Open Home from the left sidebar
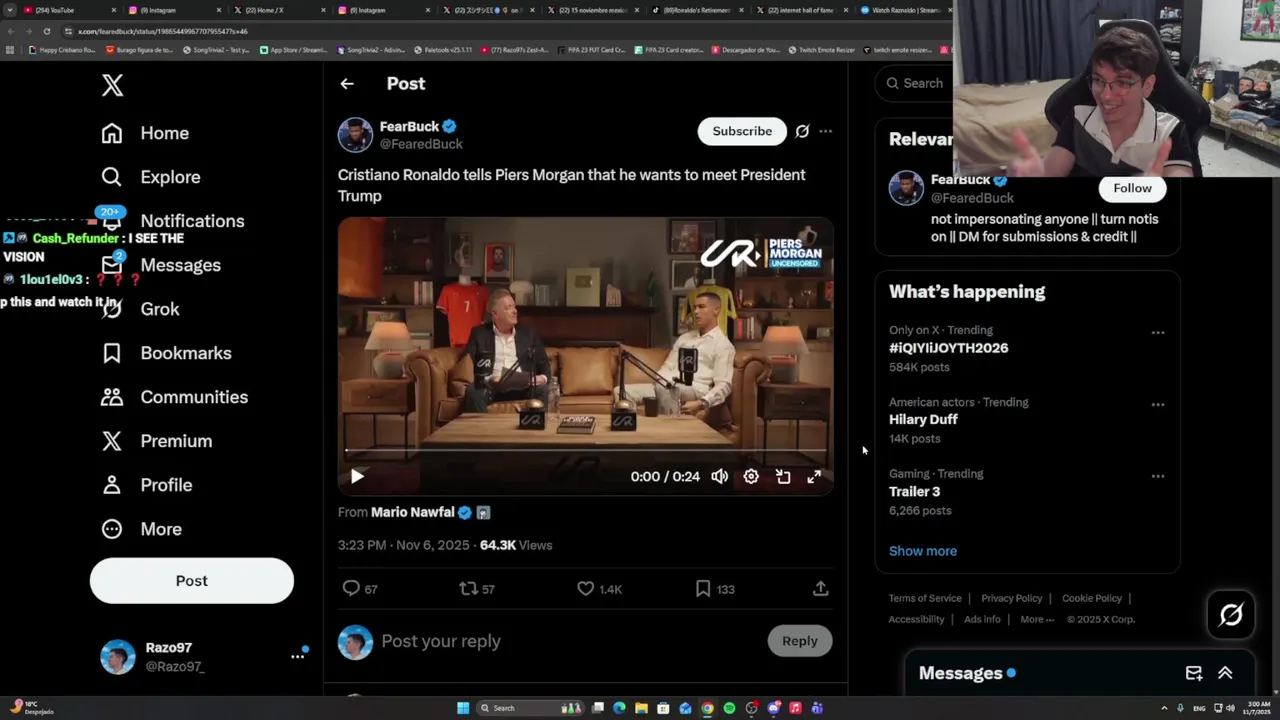Image resolution: width=1280 pixels, height=720 pixels. [x=145, y=133]
